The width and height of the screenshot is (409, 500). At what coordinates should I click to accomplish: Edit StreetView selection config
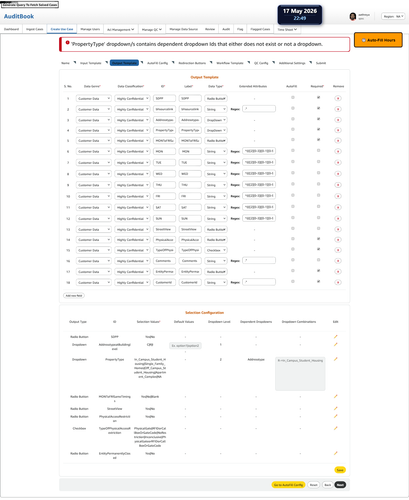(336, 408)
